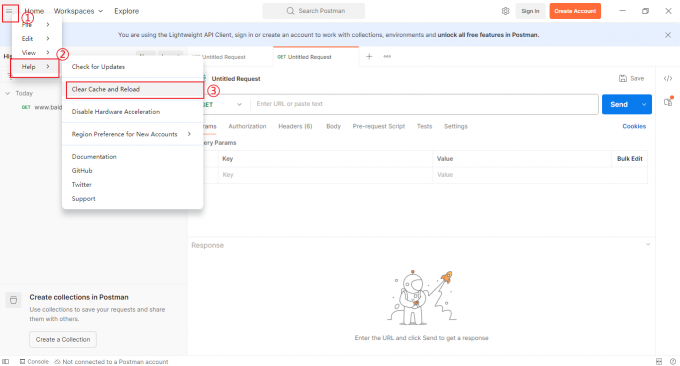
Task: Click the collections box icon
Action: coord(13,300)
